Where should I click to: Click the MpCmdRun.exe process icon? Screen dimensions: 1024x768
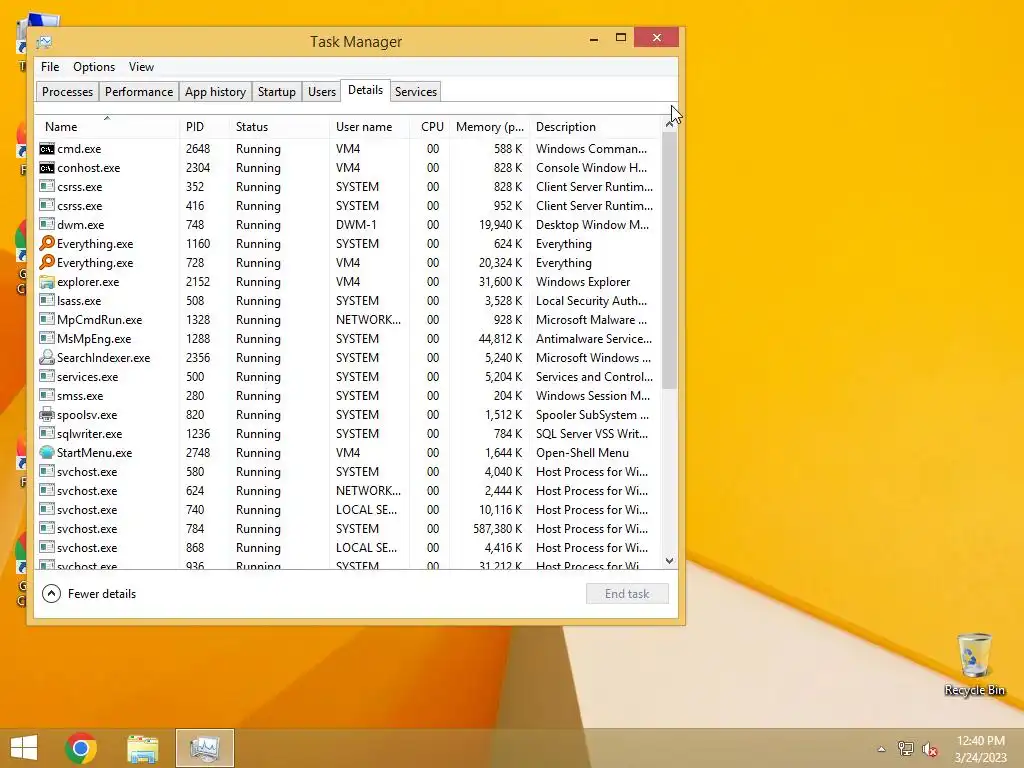[46, 319]
